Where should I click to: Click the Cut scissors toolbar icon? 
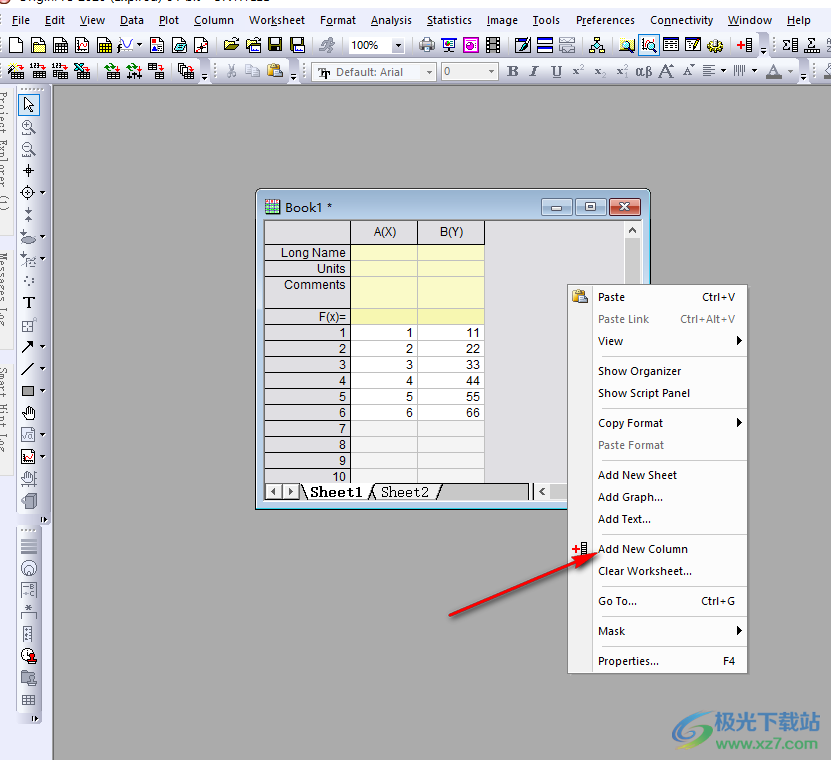coord(232,71)
